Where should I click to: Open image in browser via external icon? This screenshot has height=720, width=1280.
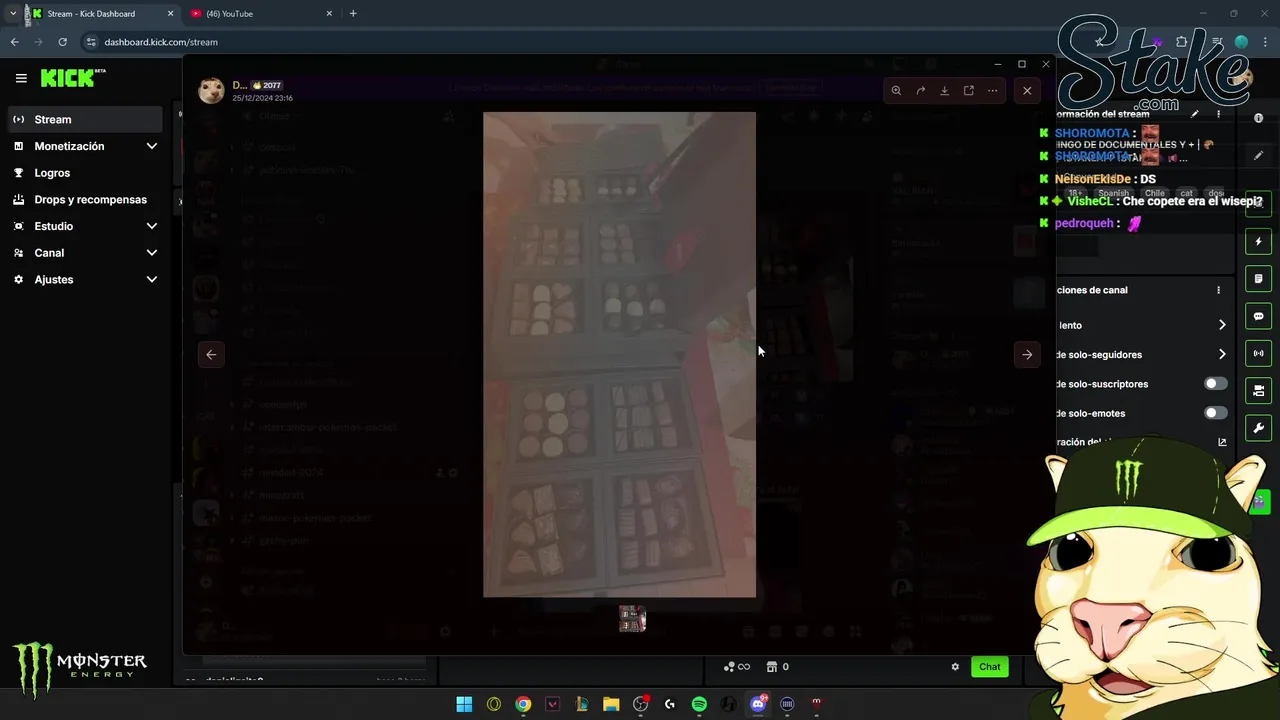click(968, 91)
